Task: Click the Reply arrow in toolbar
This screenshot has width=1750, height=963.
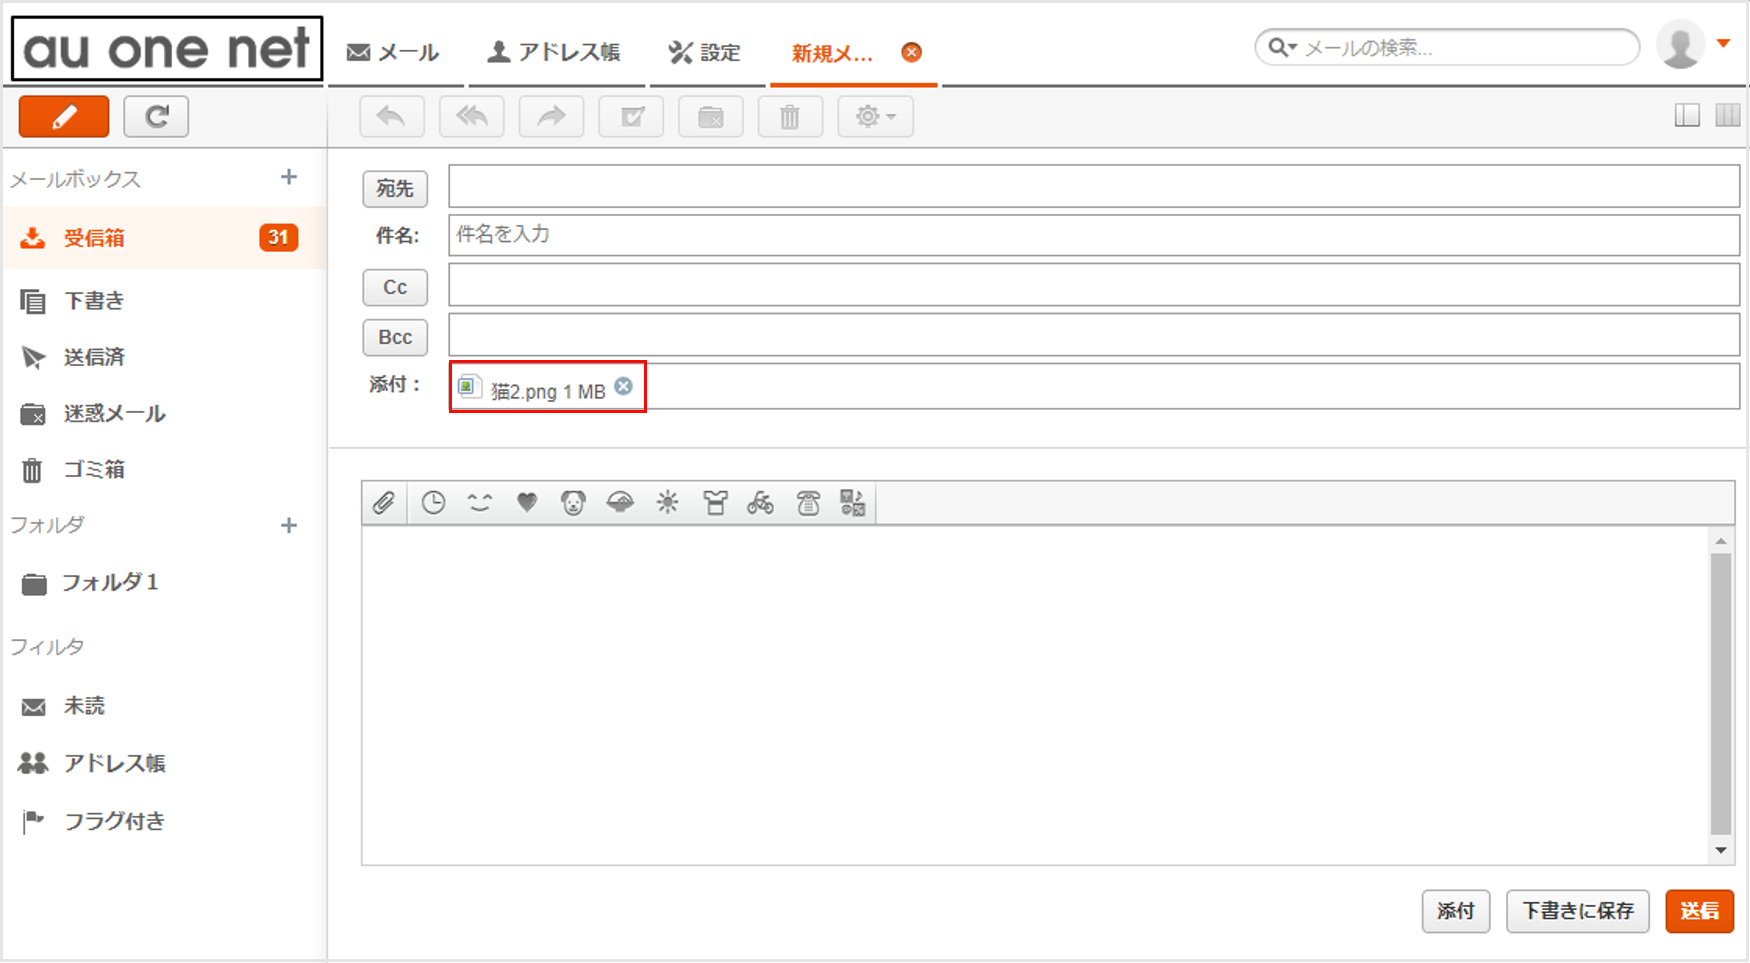Action: [391, 117]
